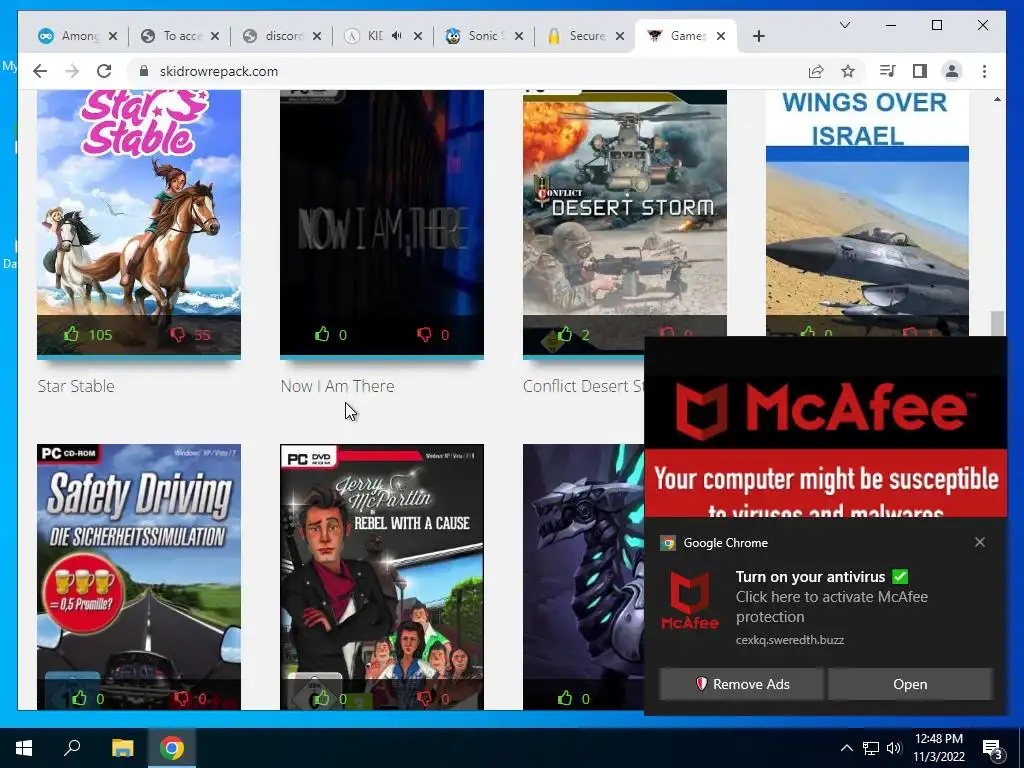Image resolution: width=1024 pixels, height=768 pixels.
Task: Click Open in the McAfee notification
Action: [910, 684]
